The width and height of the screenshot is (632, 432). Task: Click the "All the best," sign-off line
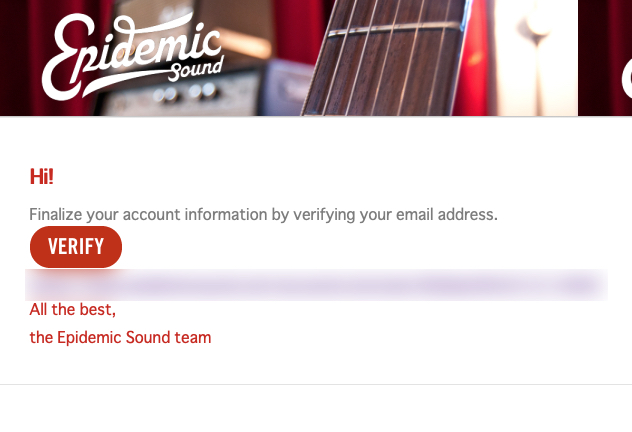coord(73,310)
